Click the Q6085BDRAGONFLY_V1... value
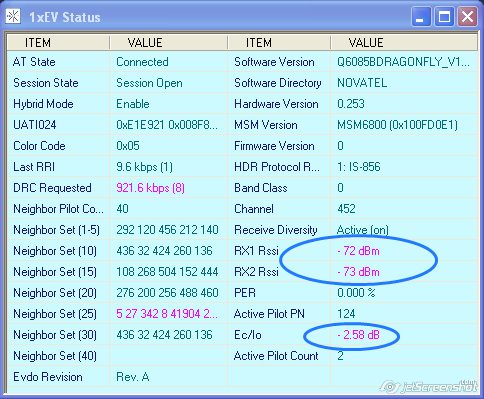The image size is (484, 399). tap(404, 62)
